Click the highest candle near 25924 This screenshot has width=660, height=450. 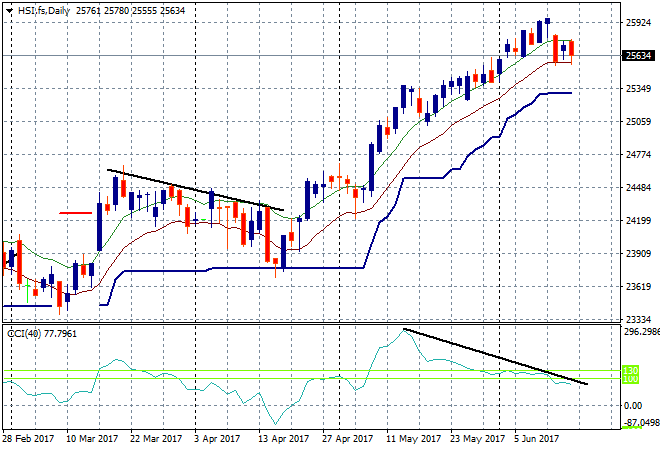547,21
